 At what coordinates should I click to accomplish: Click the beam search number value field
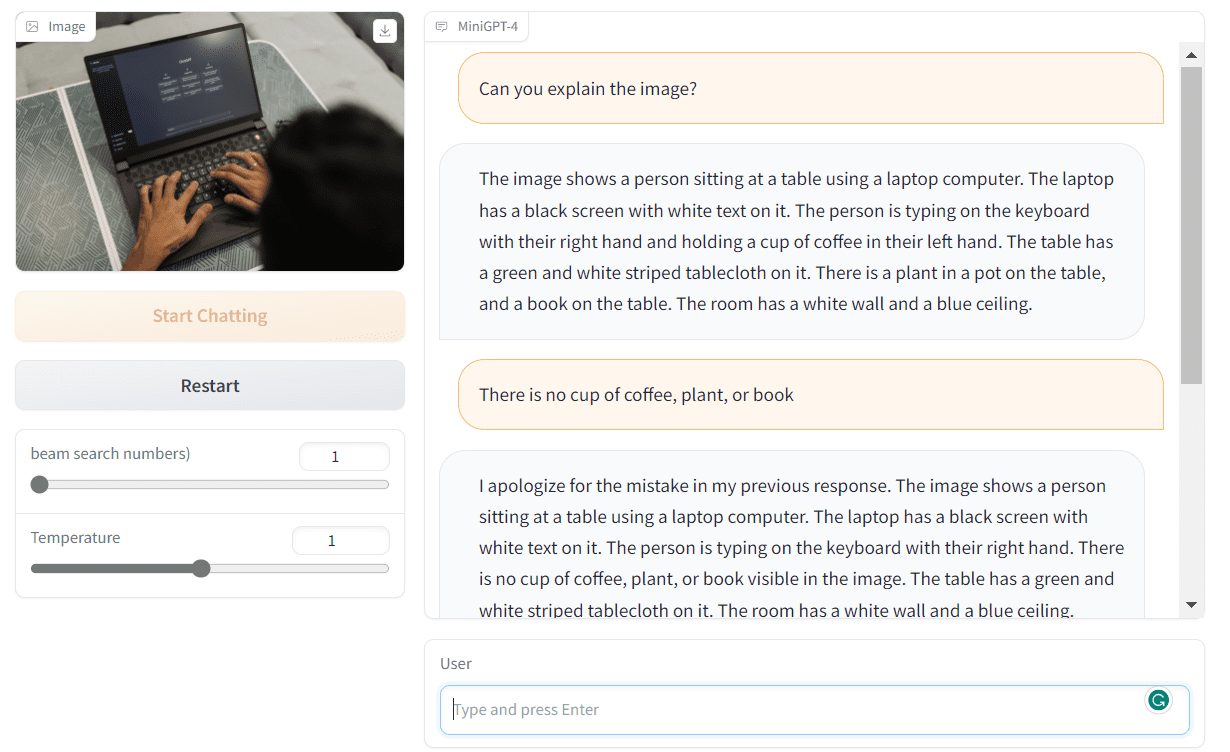[x=344, y=457]
